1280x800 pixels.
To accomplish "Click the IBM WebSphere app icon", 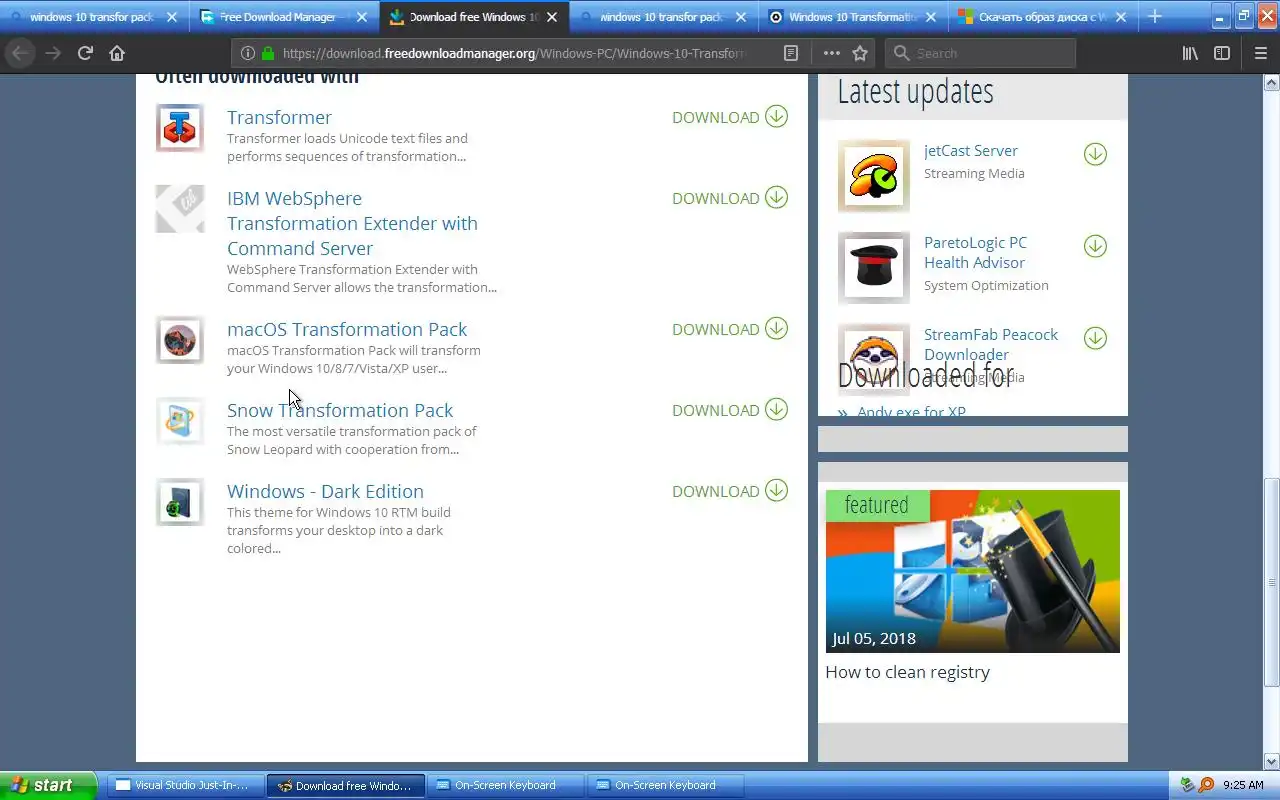I will [x=180, y=209].
